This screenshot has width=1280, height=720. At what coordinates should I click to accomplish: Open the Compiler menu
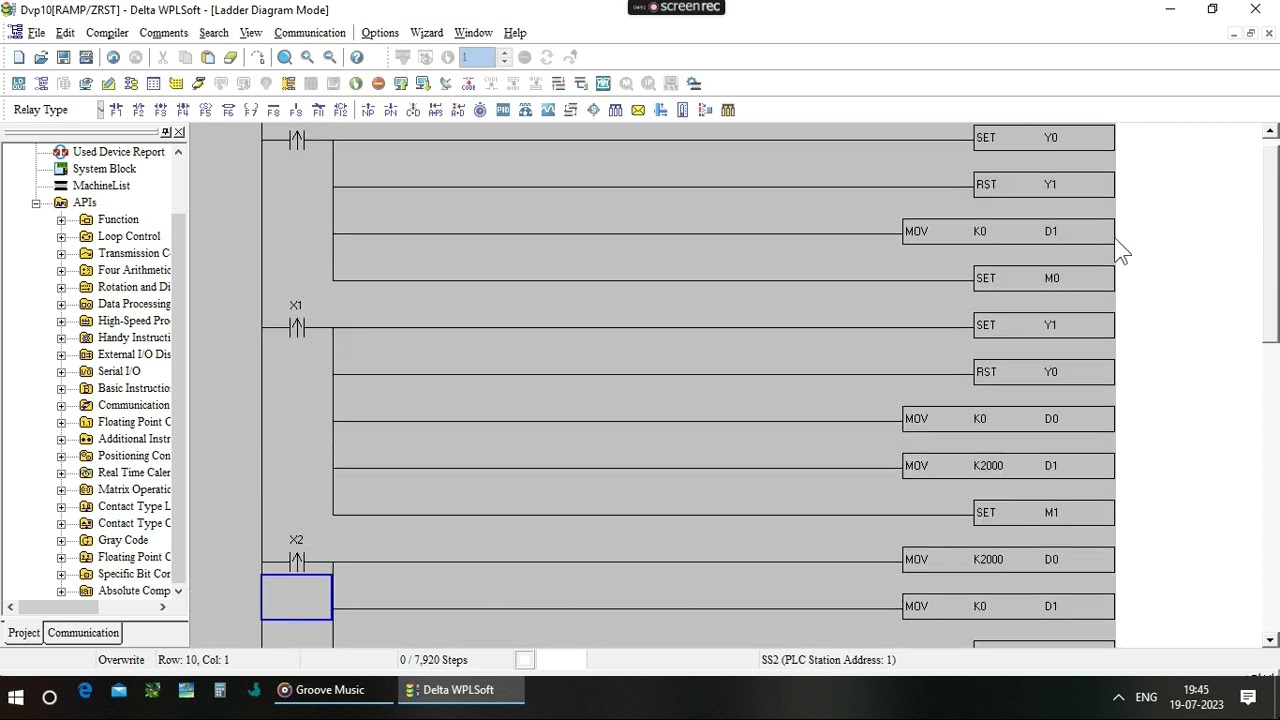pyautogui.click(x=107, y=33)
